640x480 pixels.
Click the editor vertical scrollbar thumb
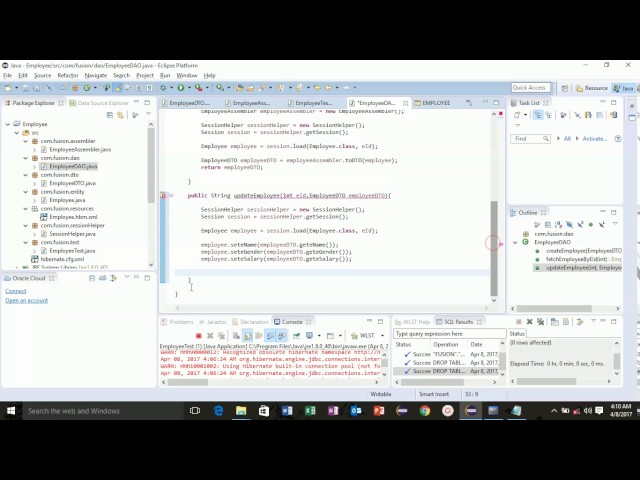click(x=494, y=248)
